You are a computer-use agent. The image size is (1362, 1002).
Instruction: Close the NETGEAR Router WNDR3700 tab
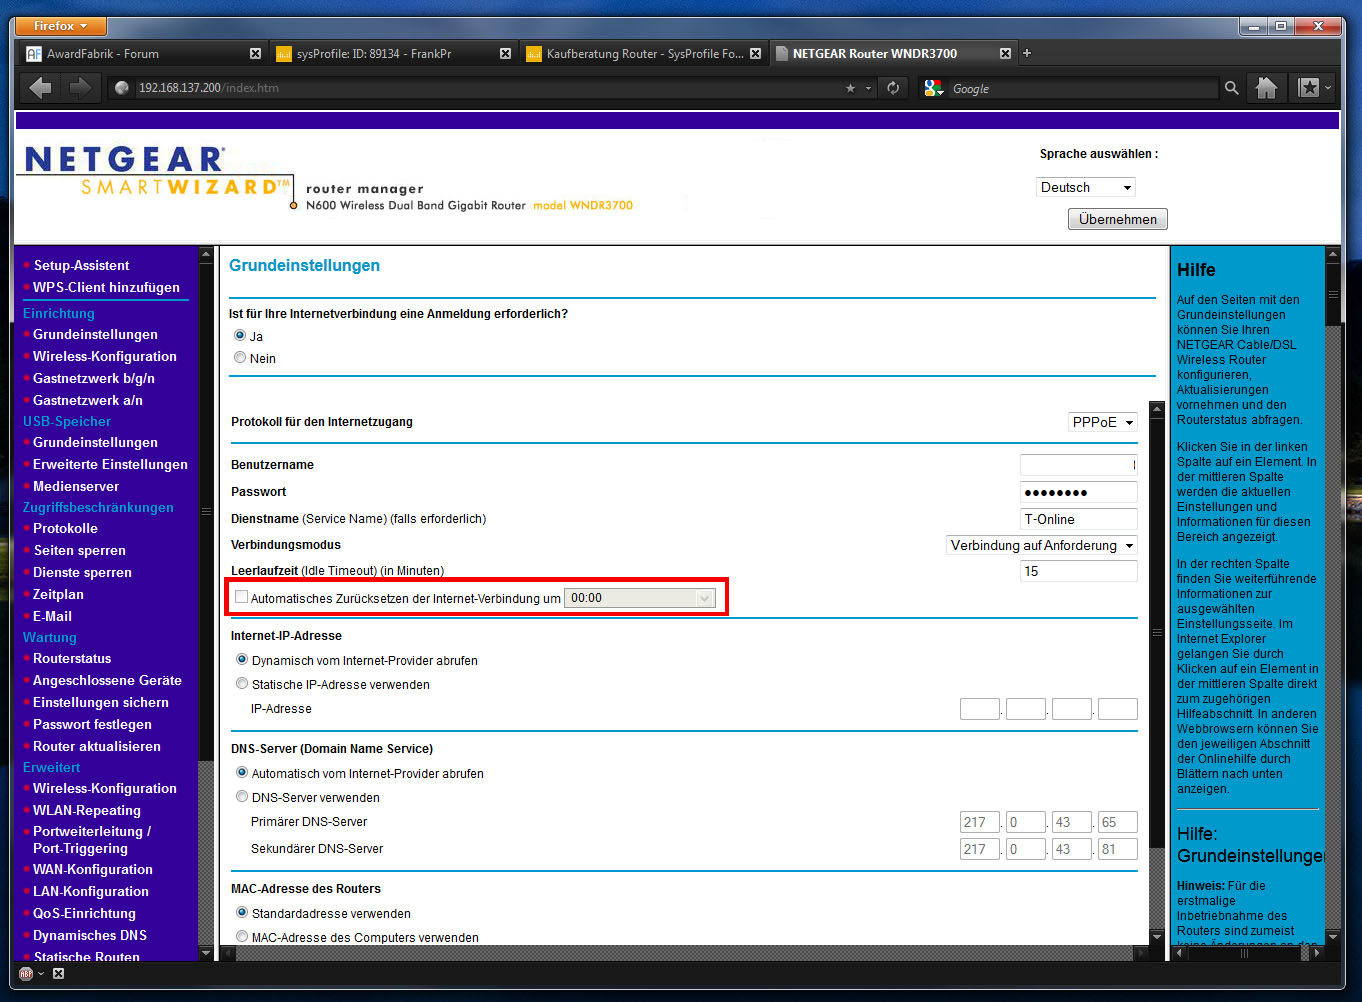coord(1005,54)
